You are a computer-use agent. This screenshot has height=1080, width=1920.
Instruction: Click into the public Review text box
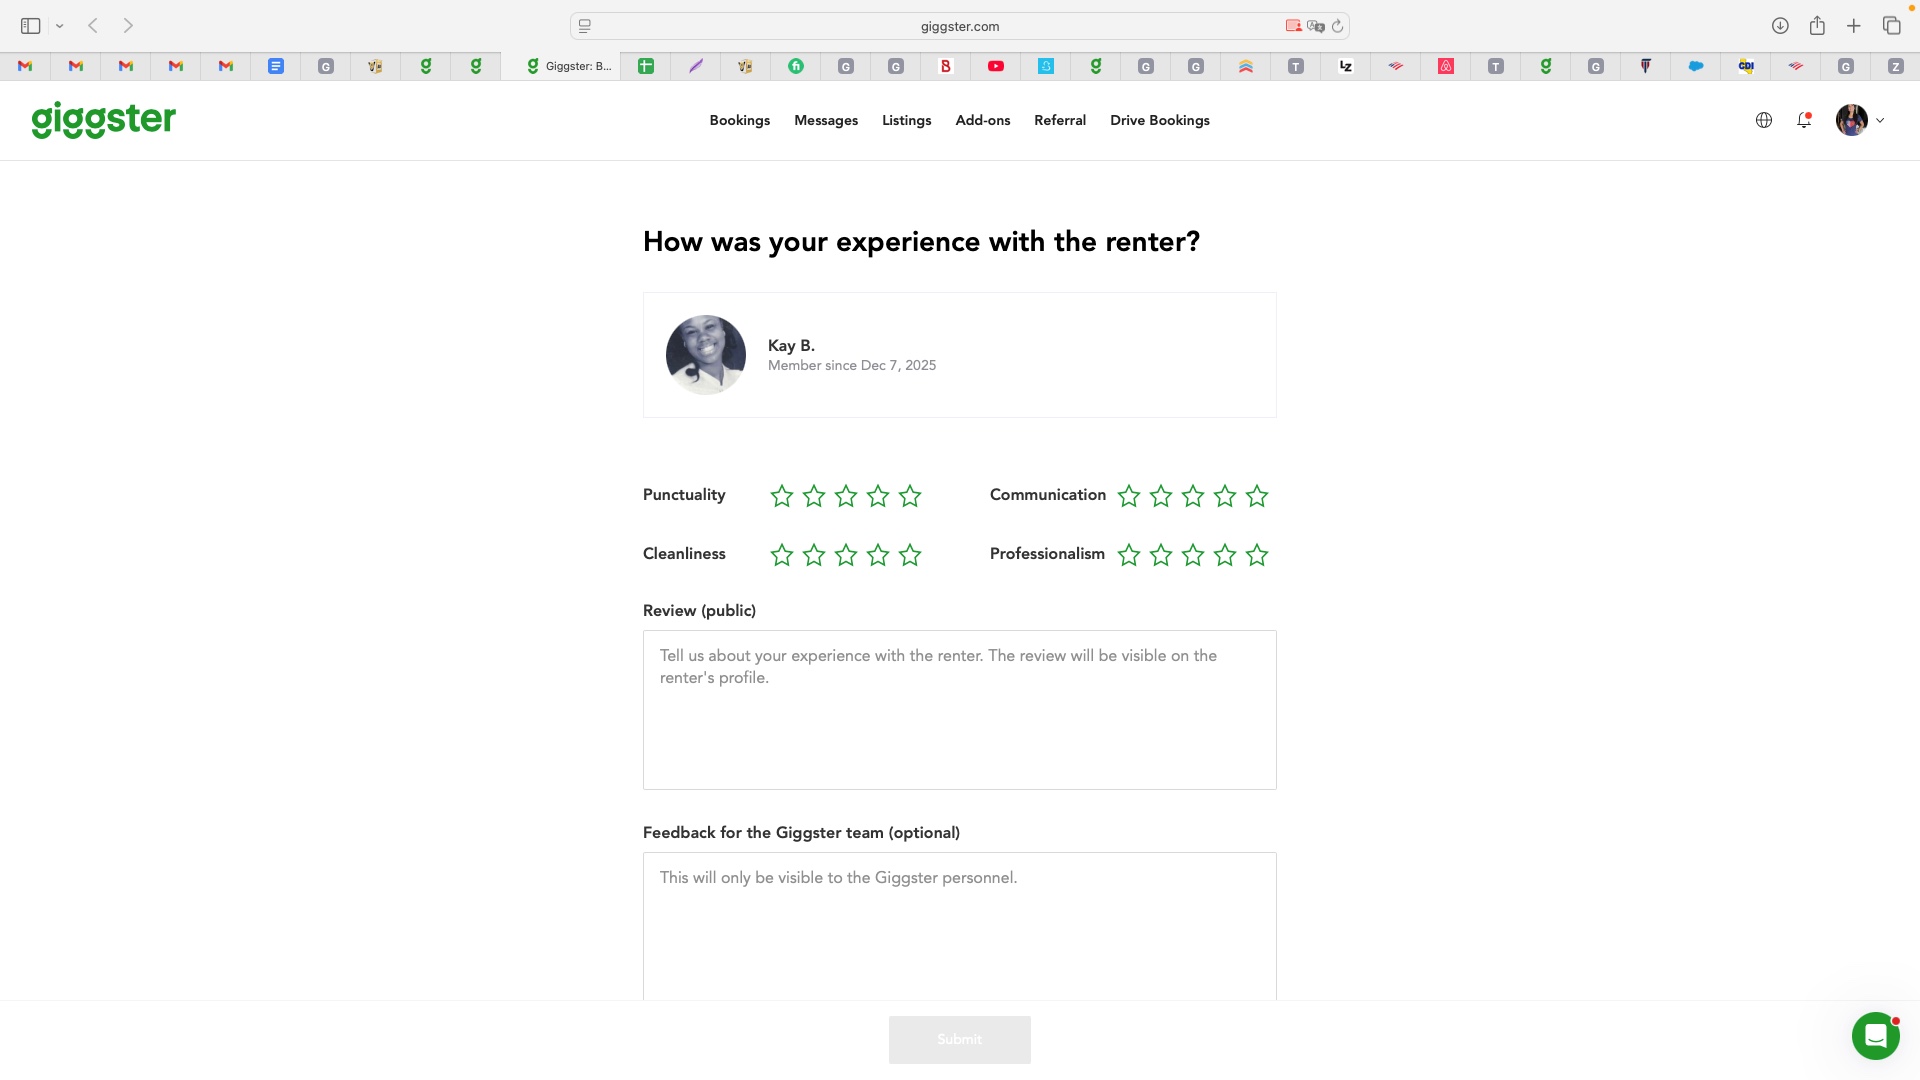pyautogui.click(x=959, y=710)
